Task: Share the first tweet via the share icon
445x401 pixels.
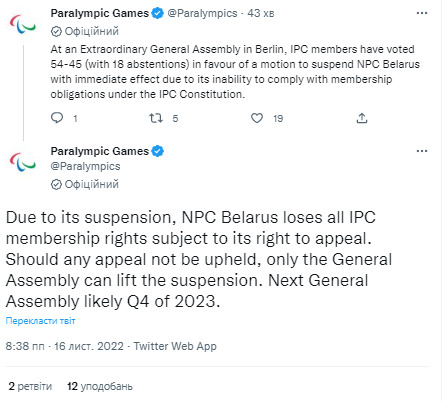Action: click(362, 118)
